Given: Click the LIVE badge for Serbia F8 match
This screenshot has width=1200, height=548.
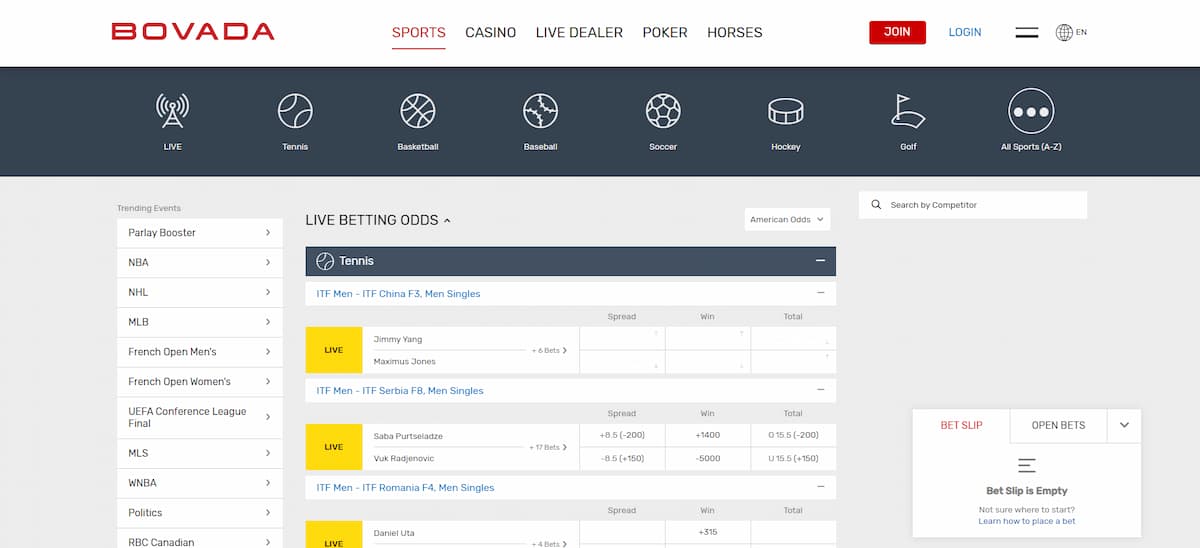Looking at the screenshot, I should tap(334, 447).
